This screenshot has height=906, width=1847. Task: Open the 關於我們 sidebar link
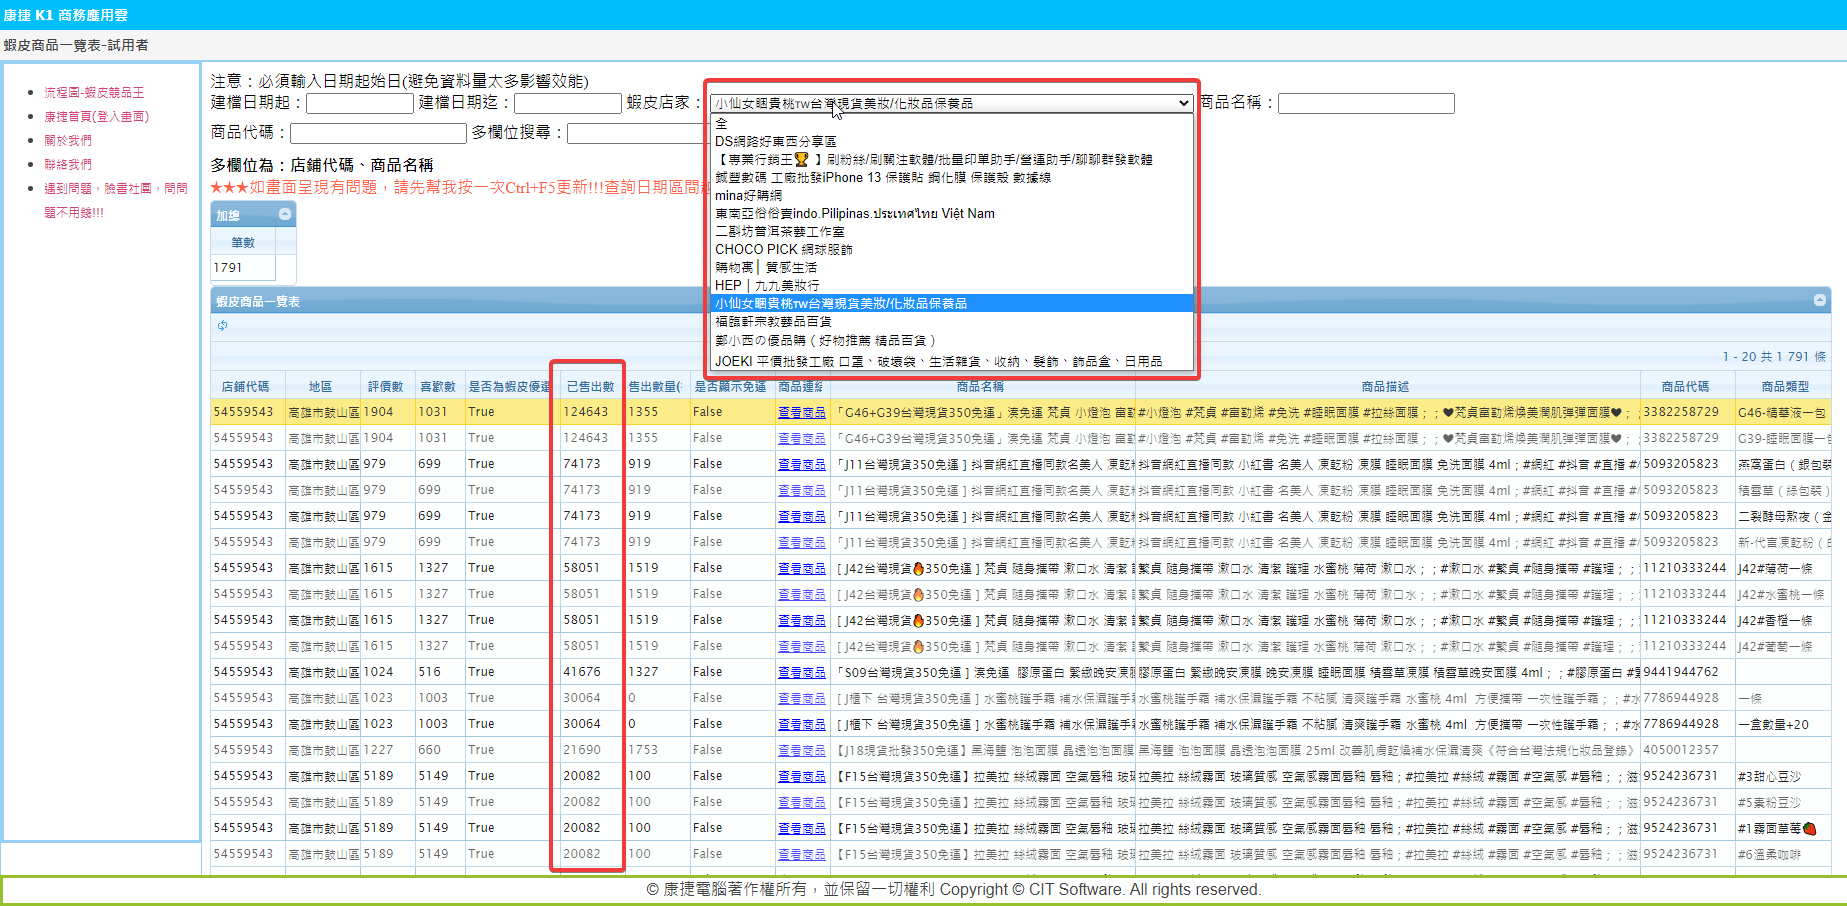68,140
